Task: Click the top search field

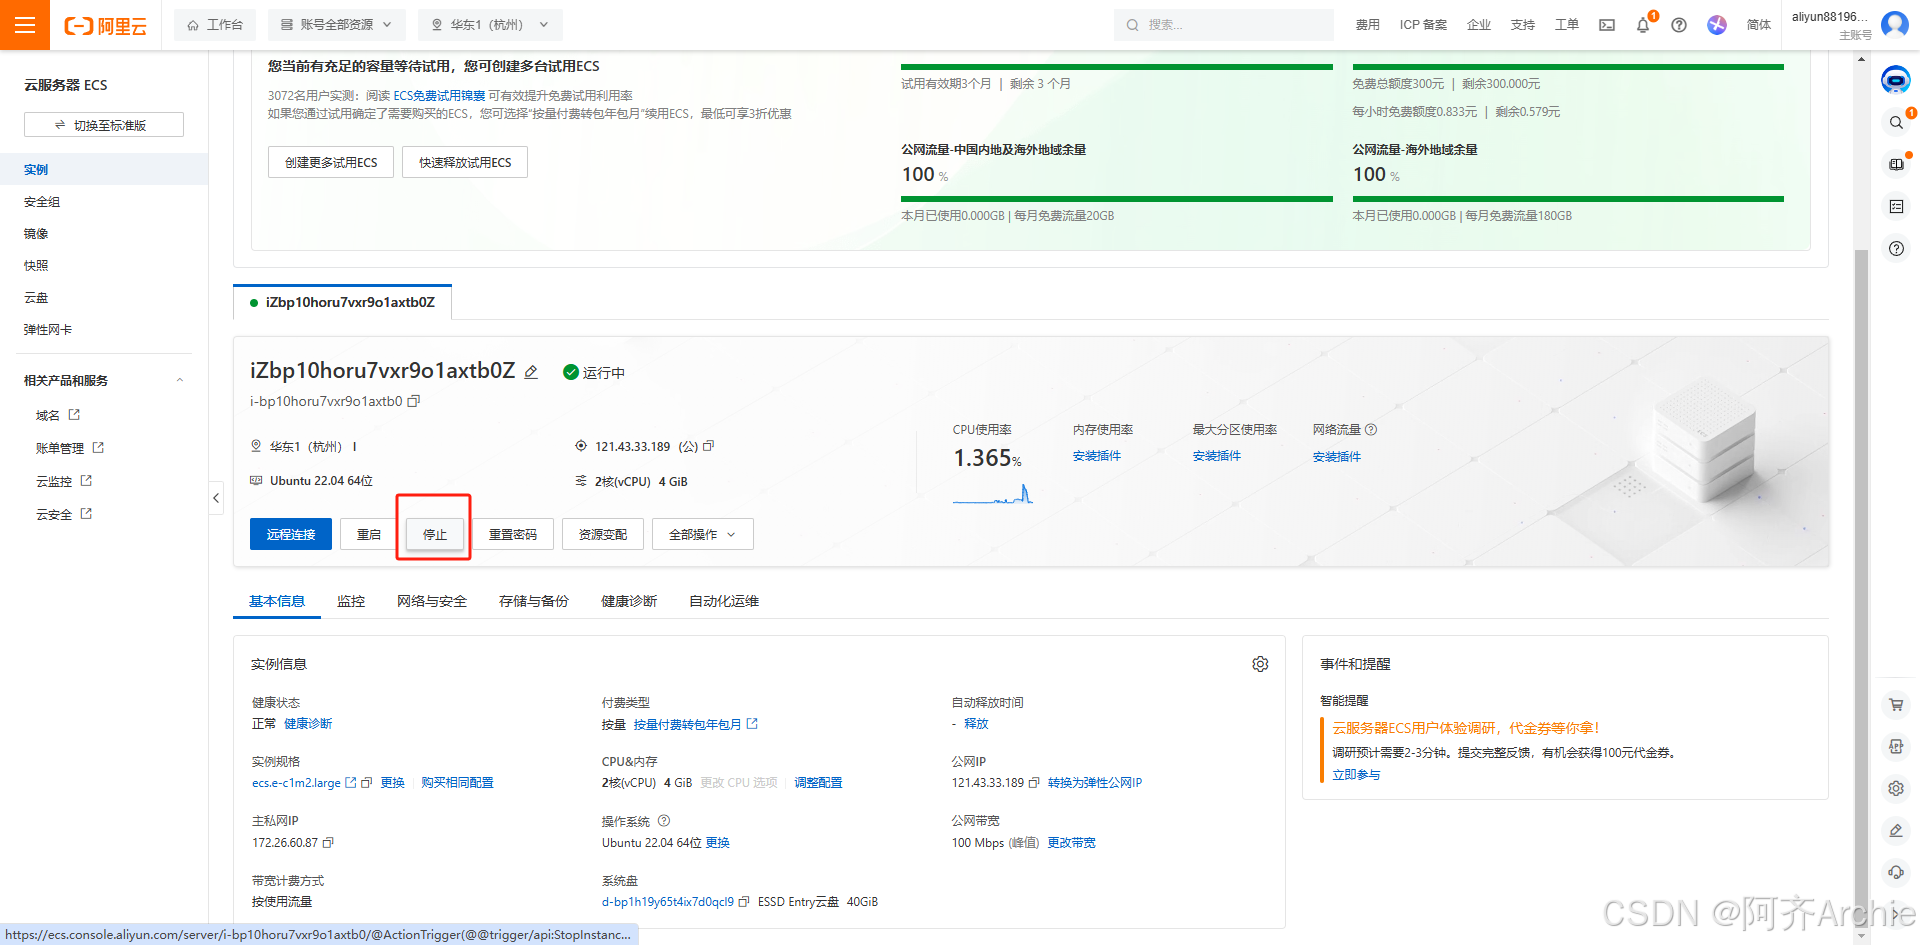Action: pos(1224,25)
